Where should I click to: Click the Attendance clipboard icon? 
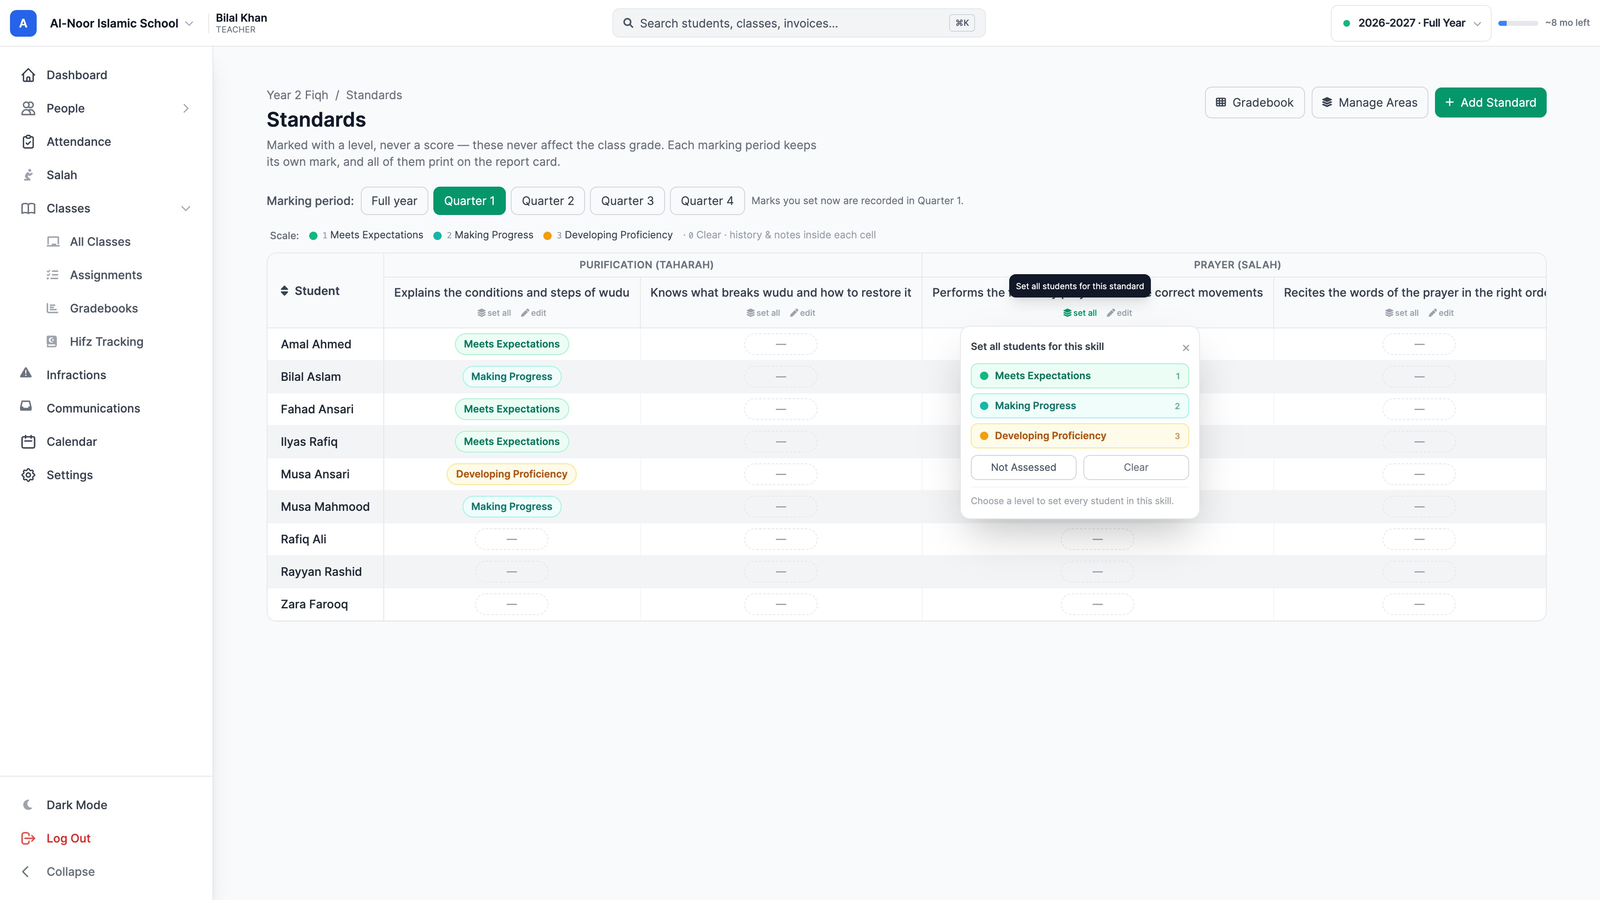[x=28, y=142]
